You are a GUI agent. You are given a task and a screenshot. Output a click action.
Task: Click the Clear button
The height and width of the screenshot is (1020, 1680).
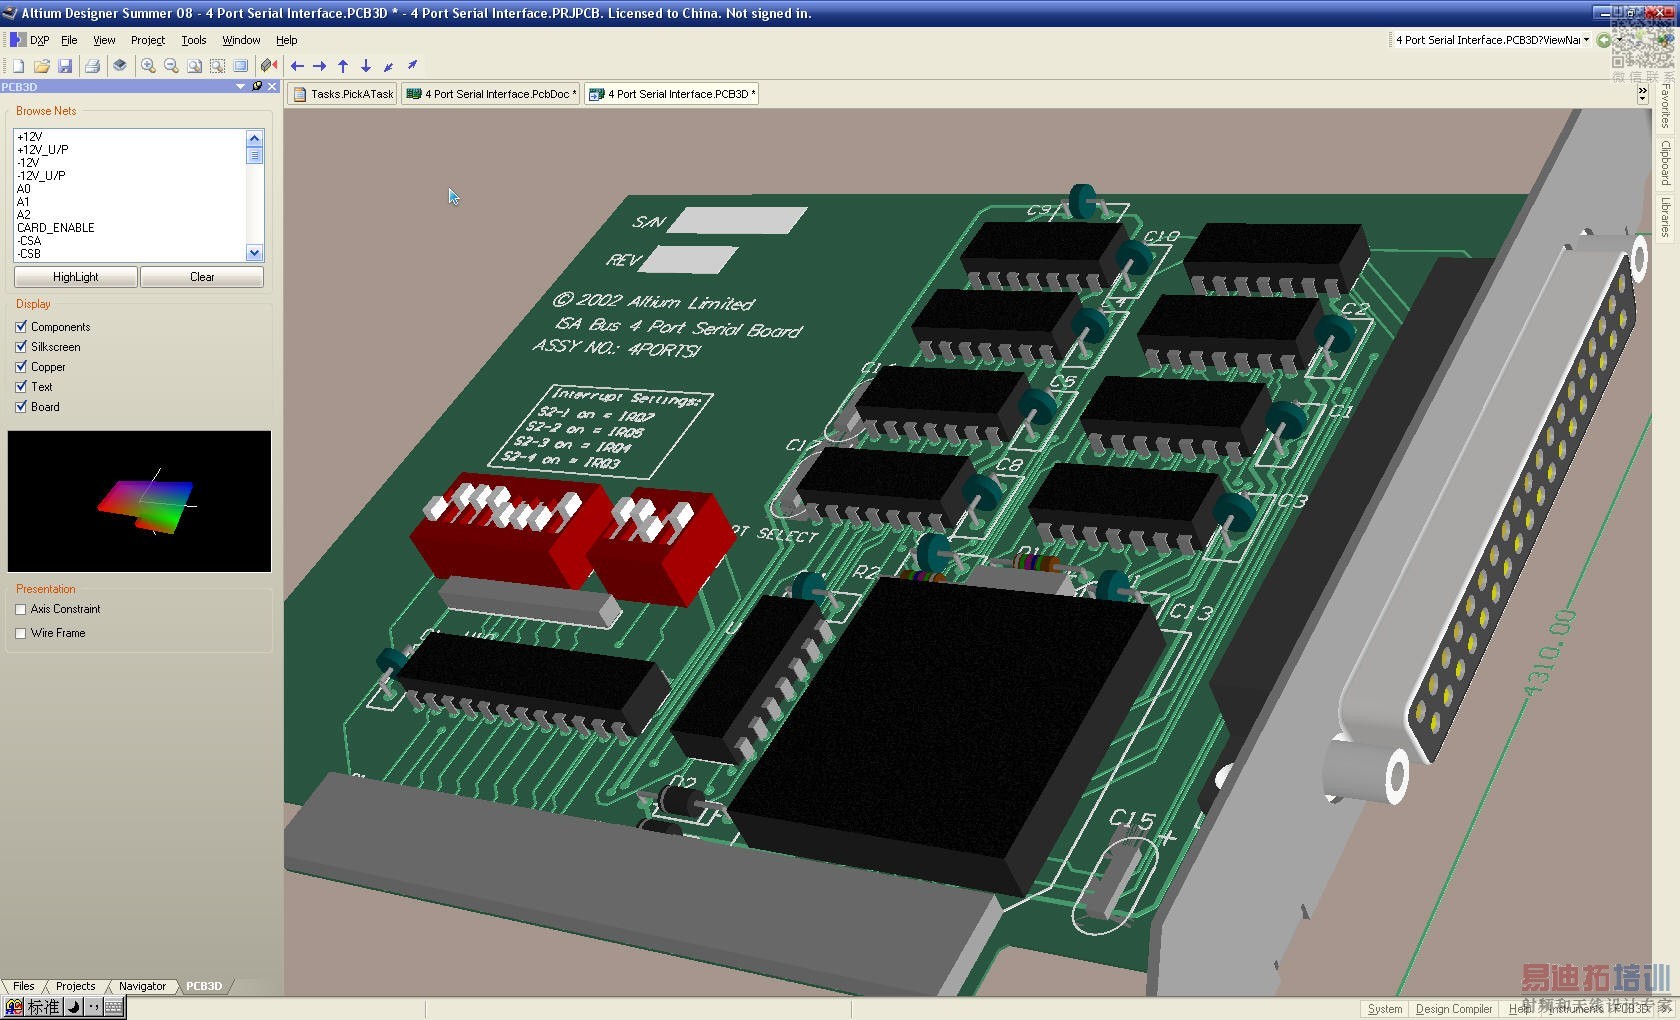pos(202,277)
